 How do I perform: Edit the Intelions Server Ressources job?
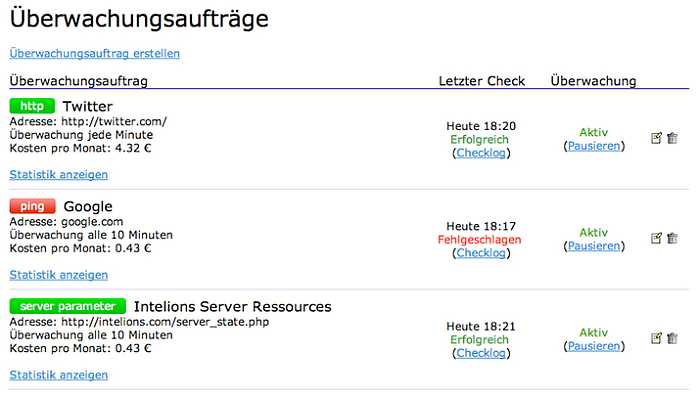tap(656, 338)
